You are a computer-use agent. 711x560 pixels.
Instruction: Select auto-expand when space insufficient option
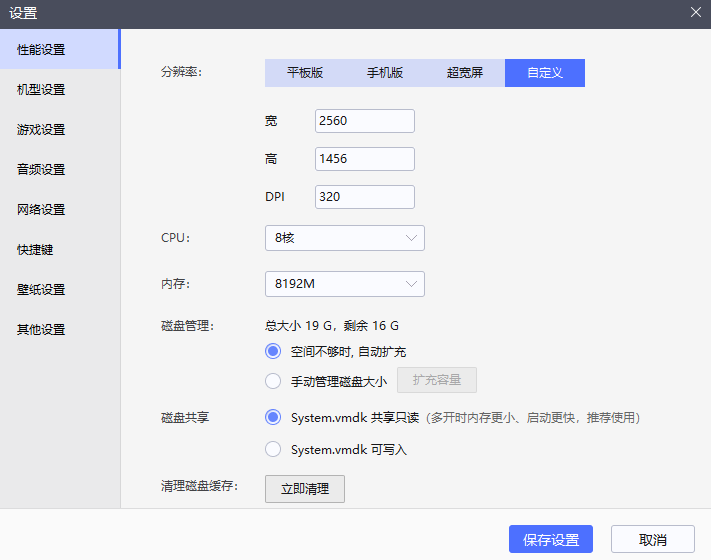273,351
